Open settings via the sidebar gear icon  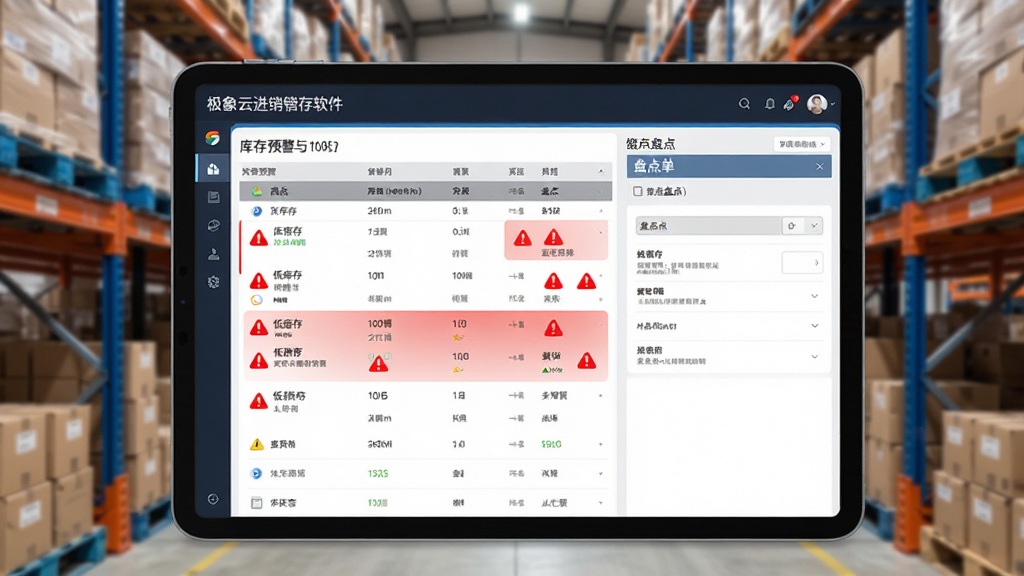(x=214, y=282)
